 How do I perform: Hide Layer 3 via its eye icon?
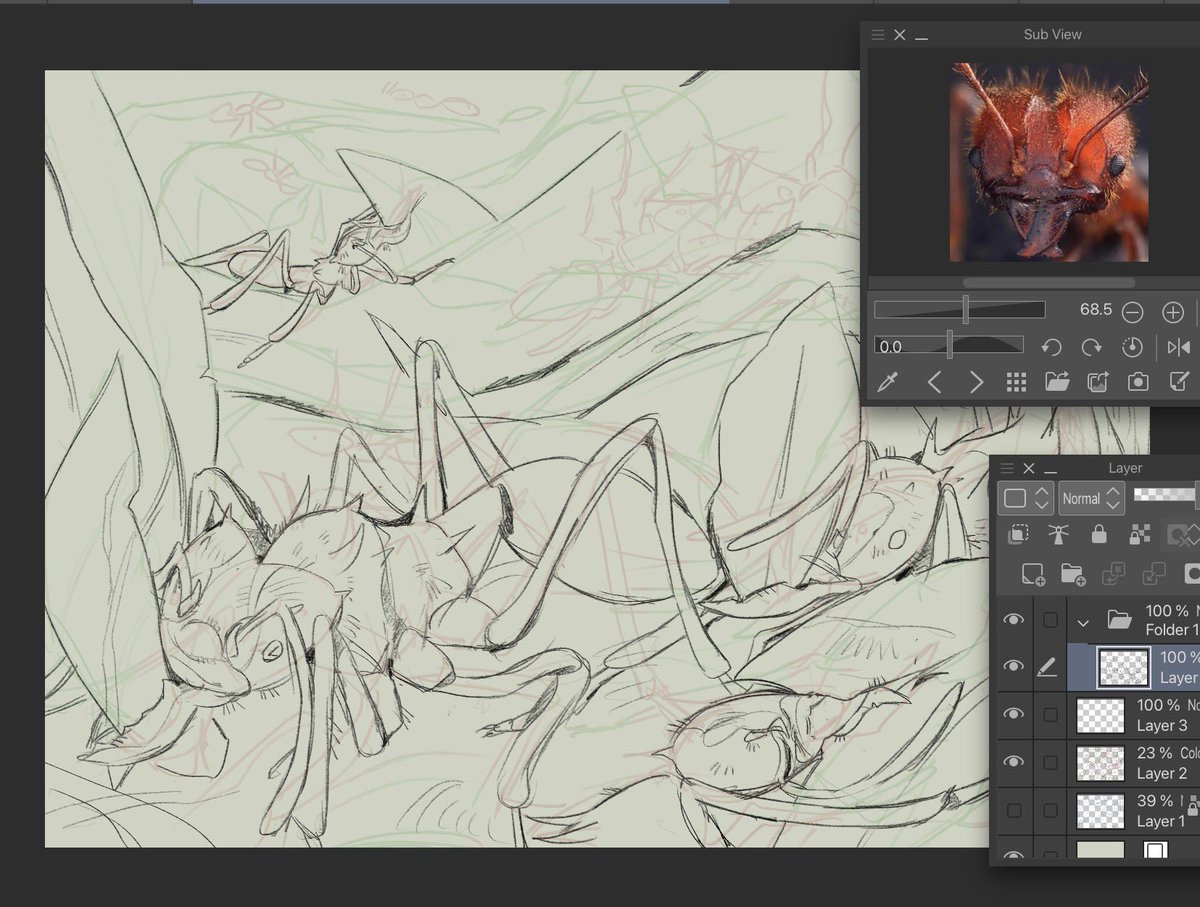click(x=1014, y=714)
